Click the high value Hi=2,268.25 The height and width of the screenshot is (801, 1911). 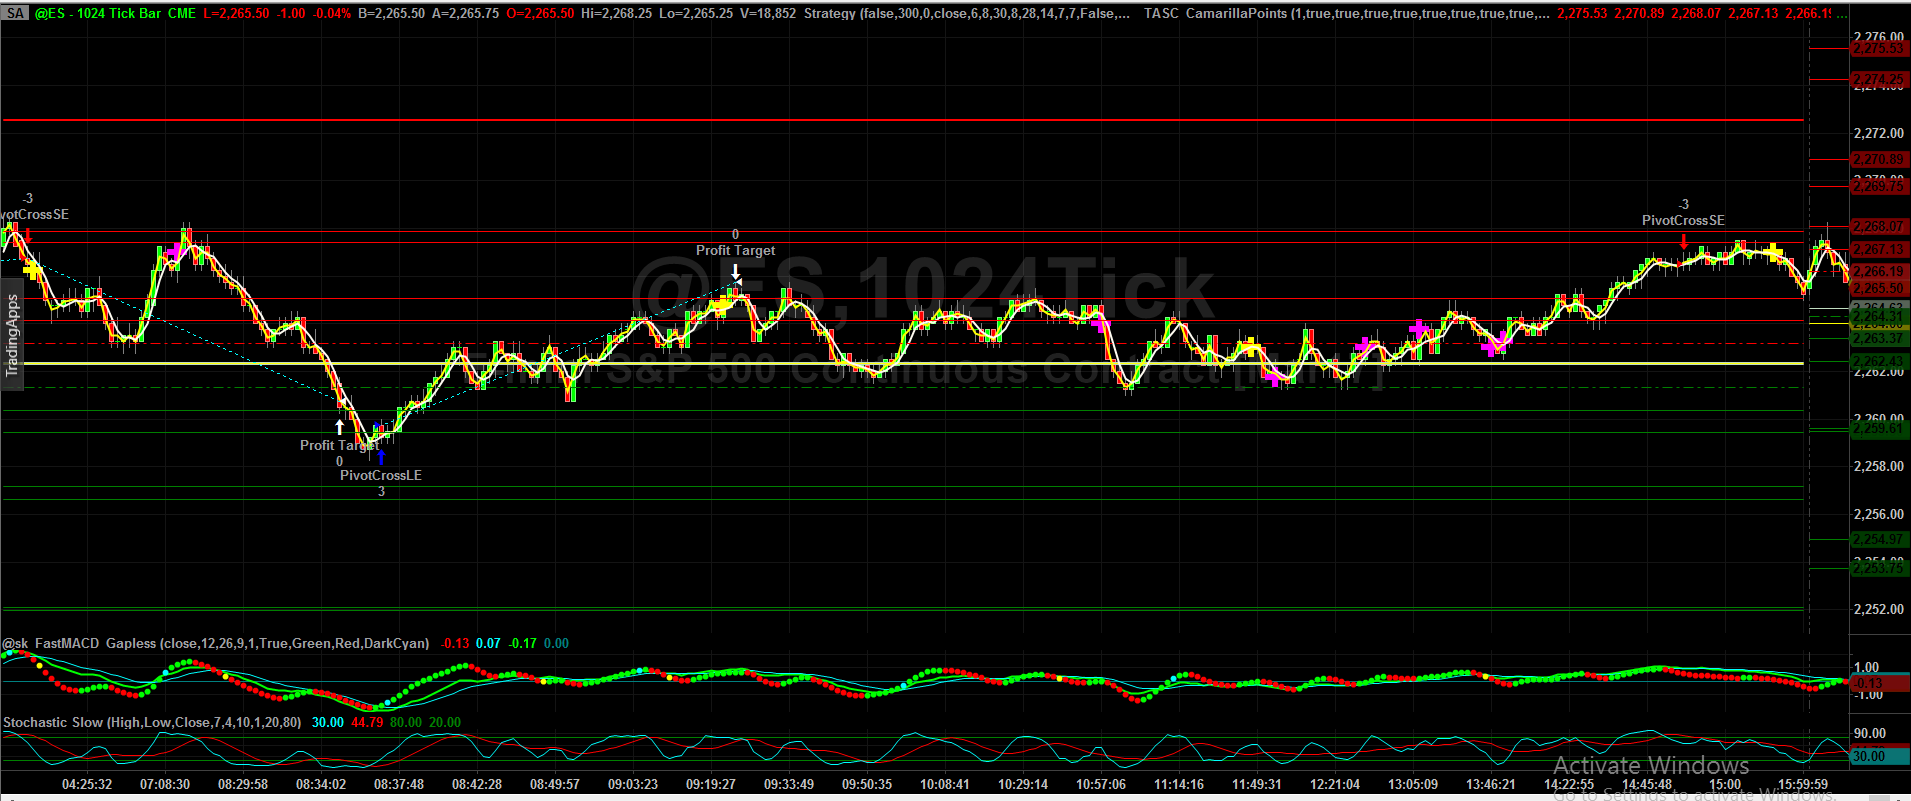coord(617,13)
